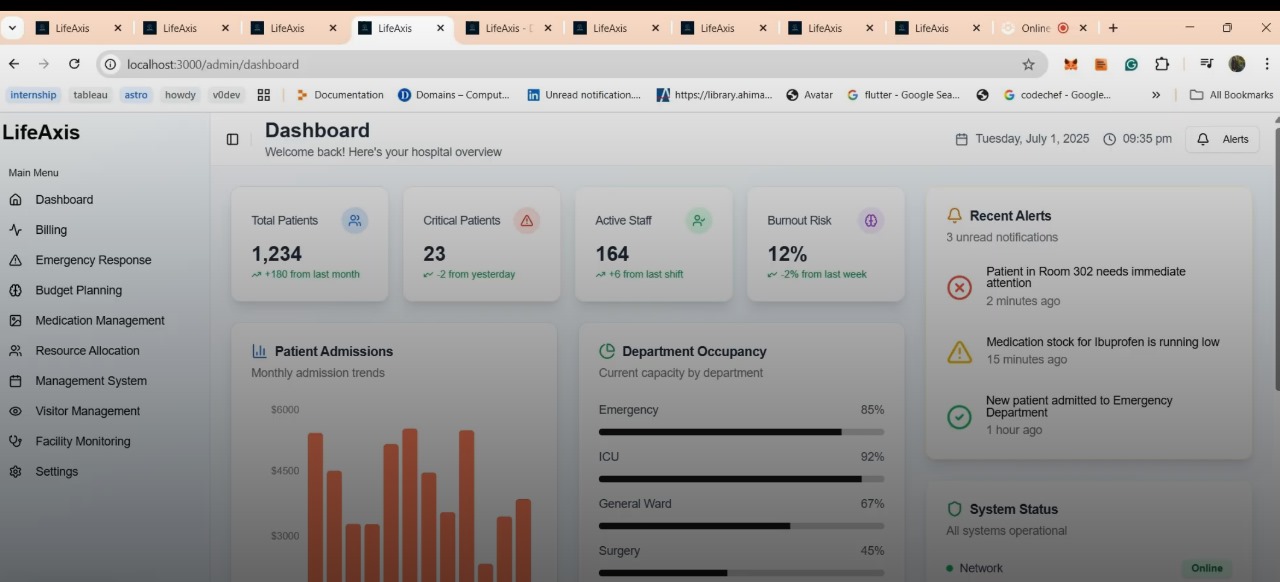Click the Visitor Management eye icon

coord(15,411)
